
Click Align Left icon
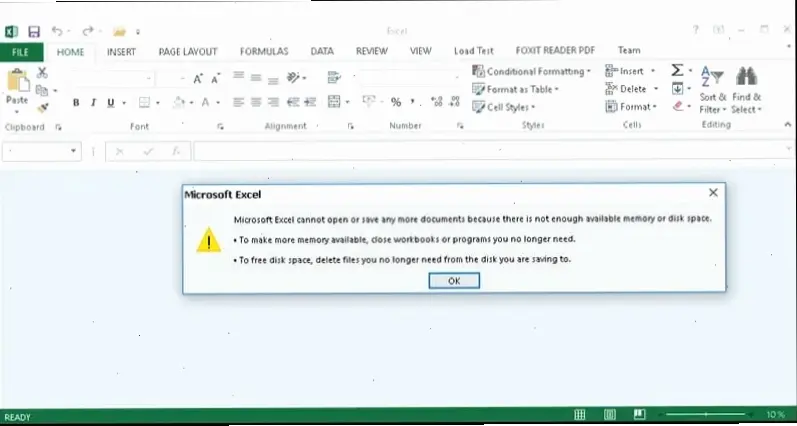238,102
